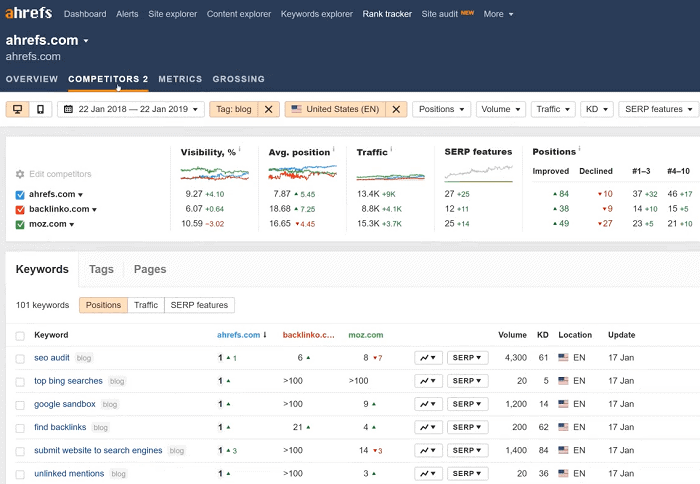Open the KD filter dropdown
Image resolution: width=700 pixels, height=484 pixels.
point(597,109)
